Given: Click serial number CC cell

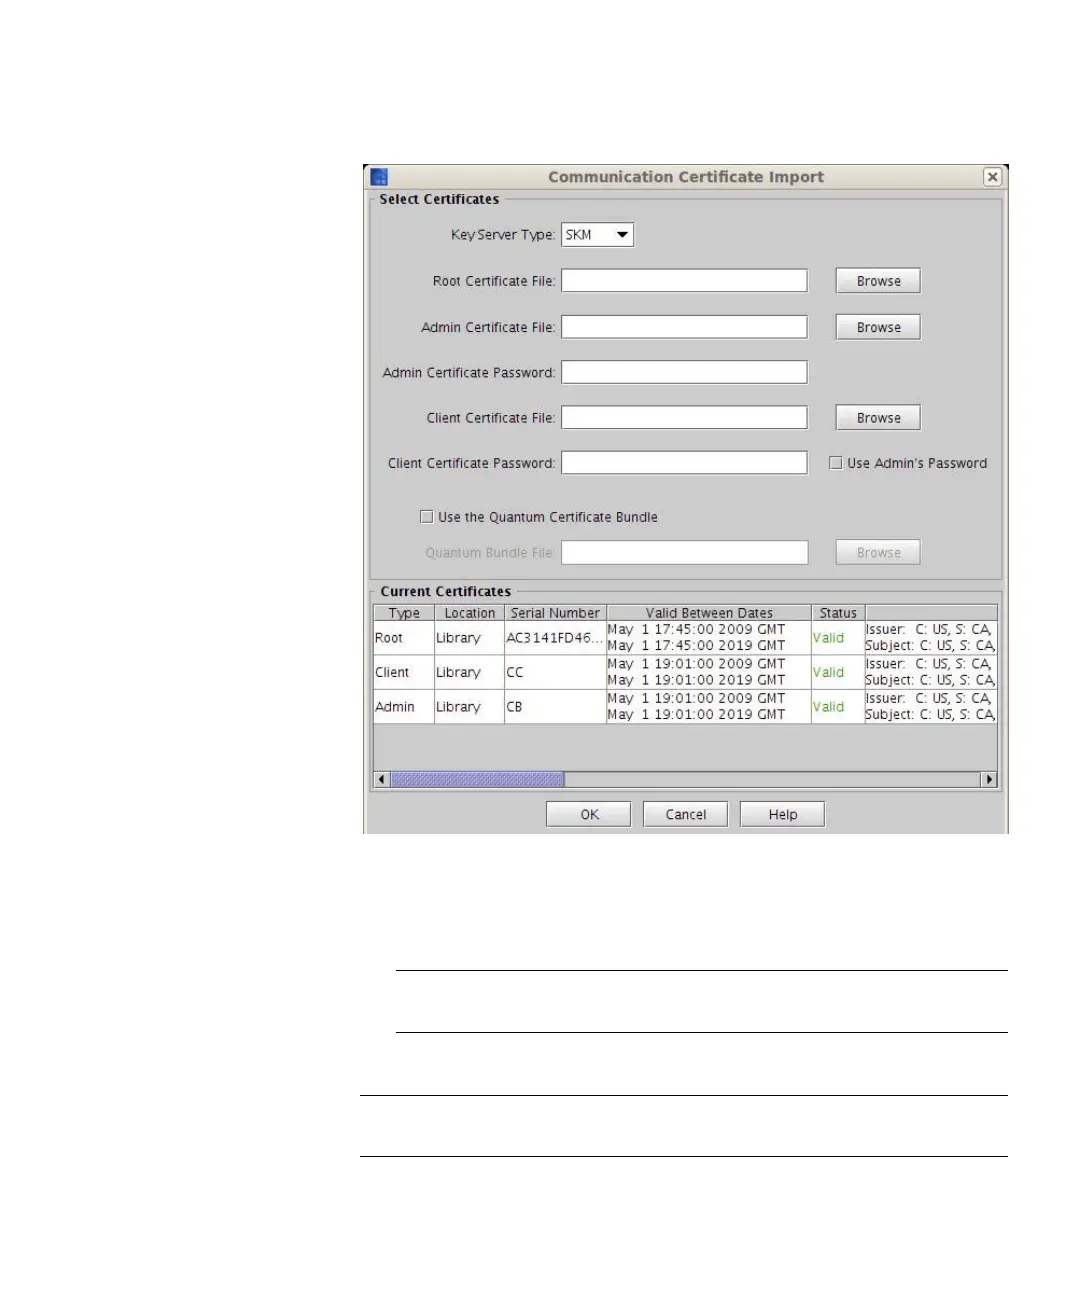Looking at the screenshot, I should [x=555, y=672].
